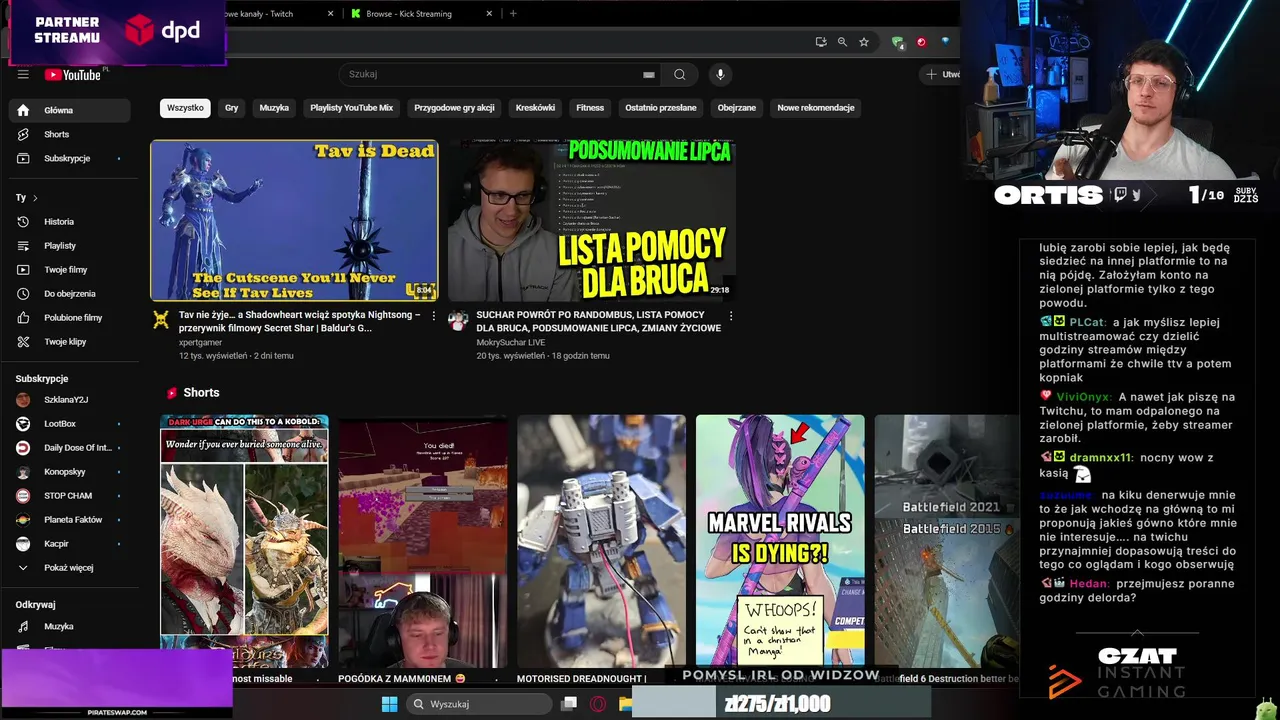Viewport: 1280px width, 720px height.
Task: Open Do obejrzenia in the sidebar
Action: click(x=69, y=294)
